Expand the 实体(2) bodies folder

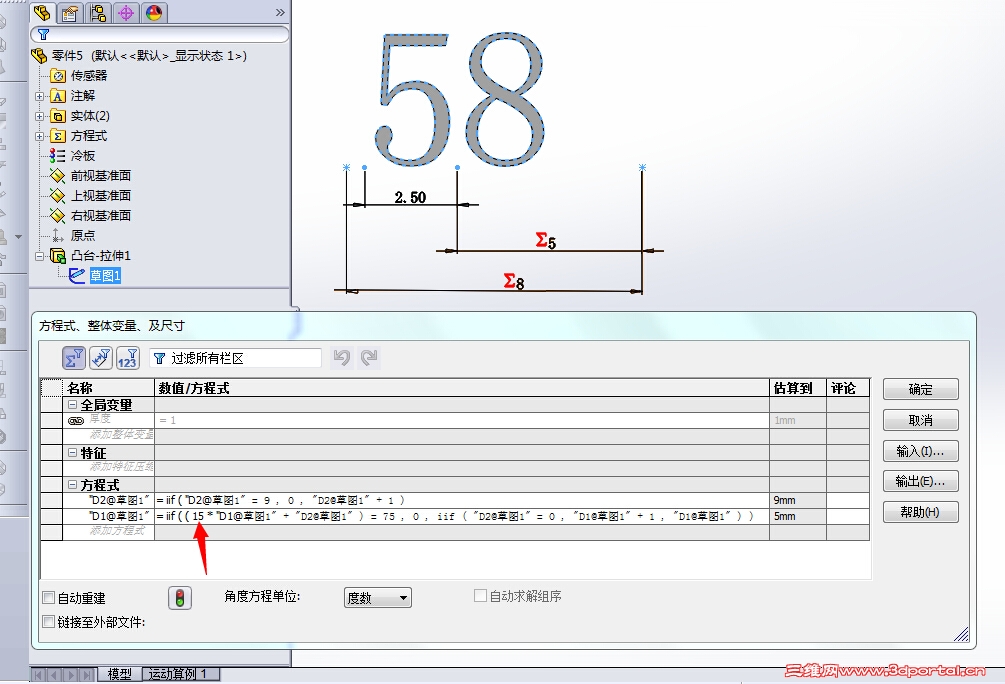40,116
